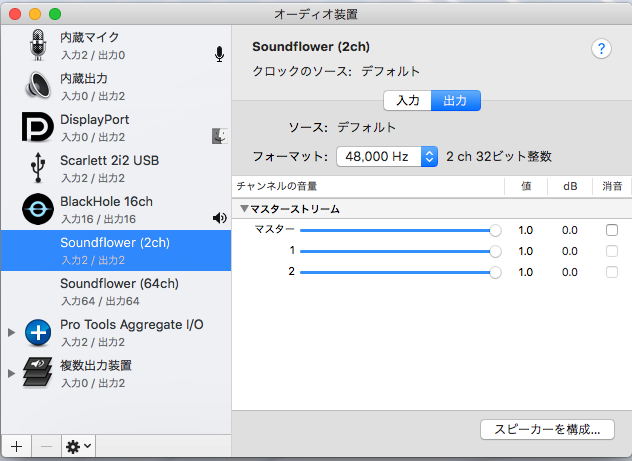The height and width of the screenshot is (461, 632).
Task: Click the multi-output device stacked icon
Action: click(x=37, y=372)
